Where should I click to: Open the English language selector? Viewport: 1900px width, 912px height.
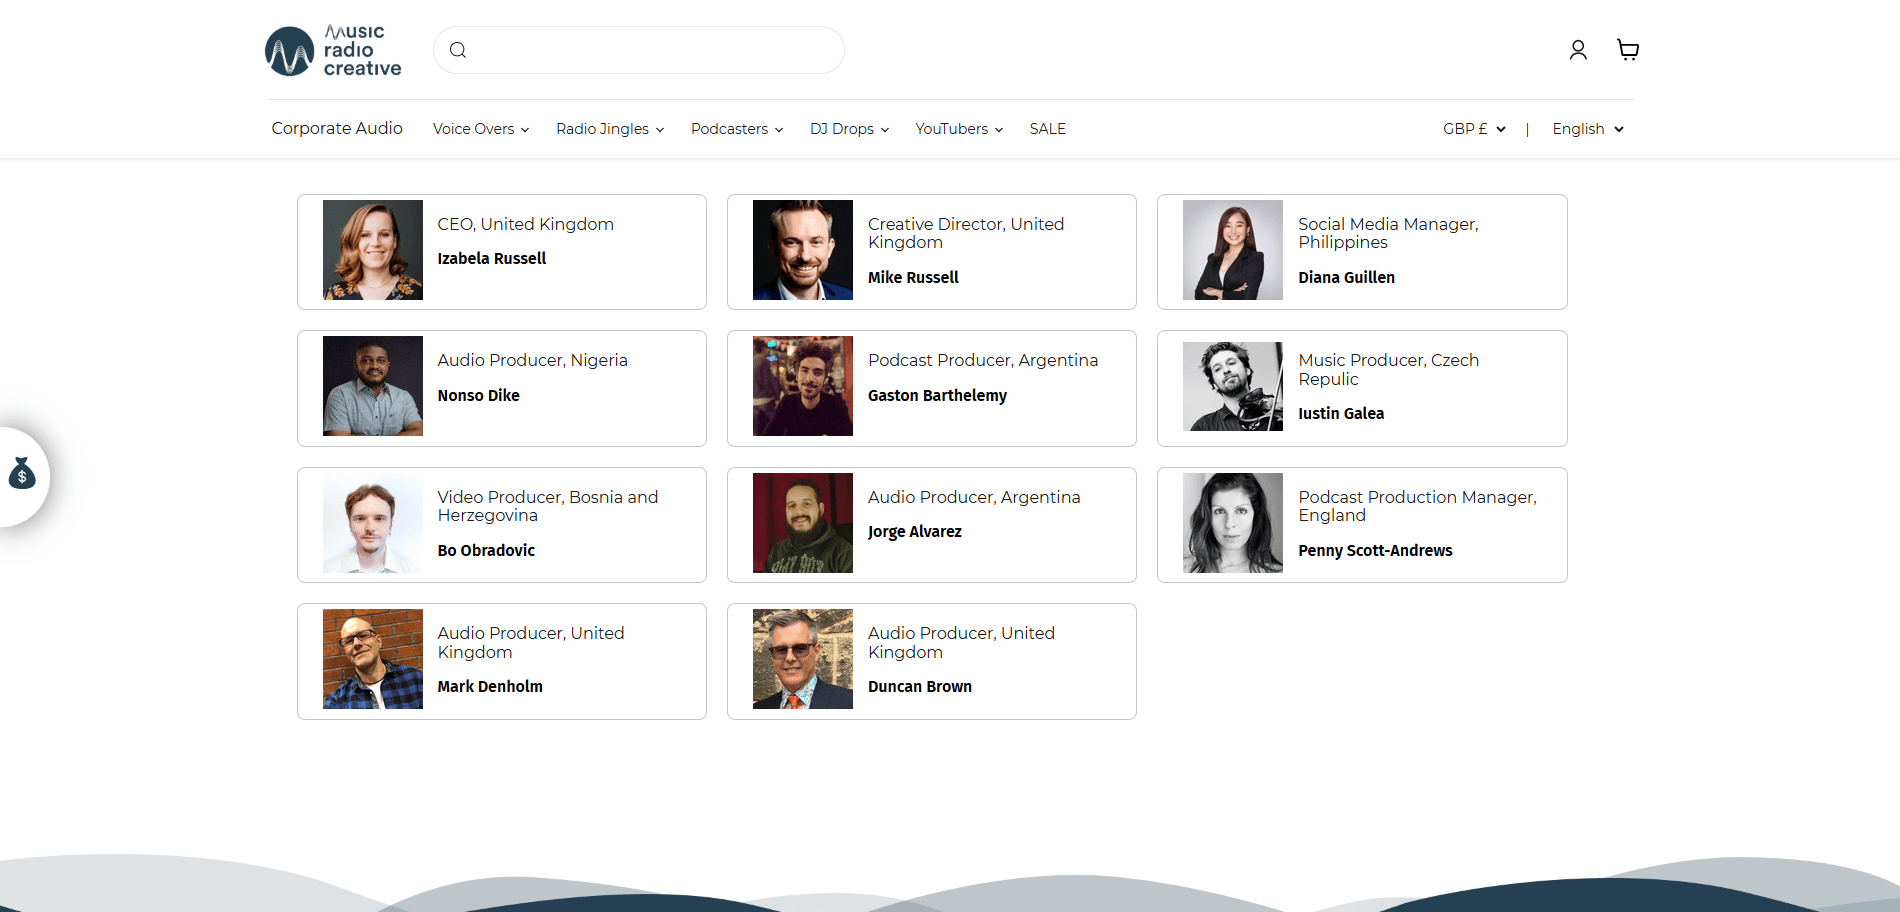[1586, 128]
